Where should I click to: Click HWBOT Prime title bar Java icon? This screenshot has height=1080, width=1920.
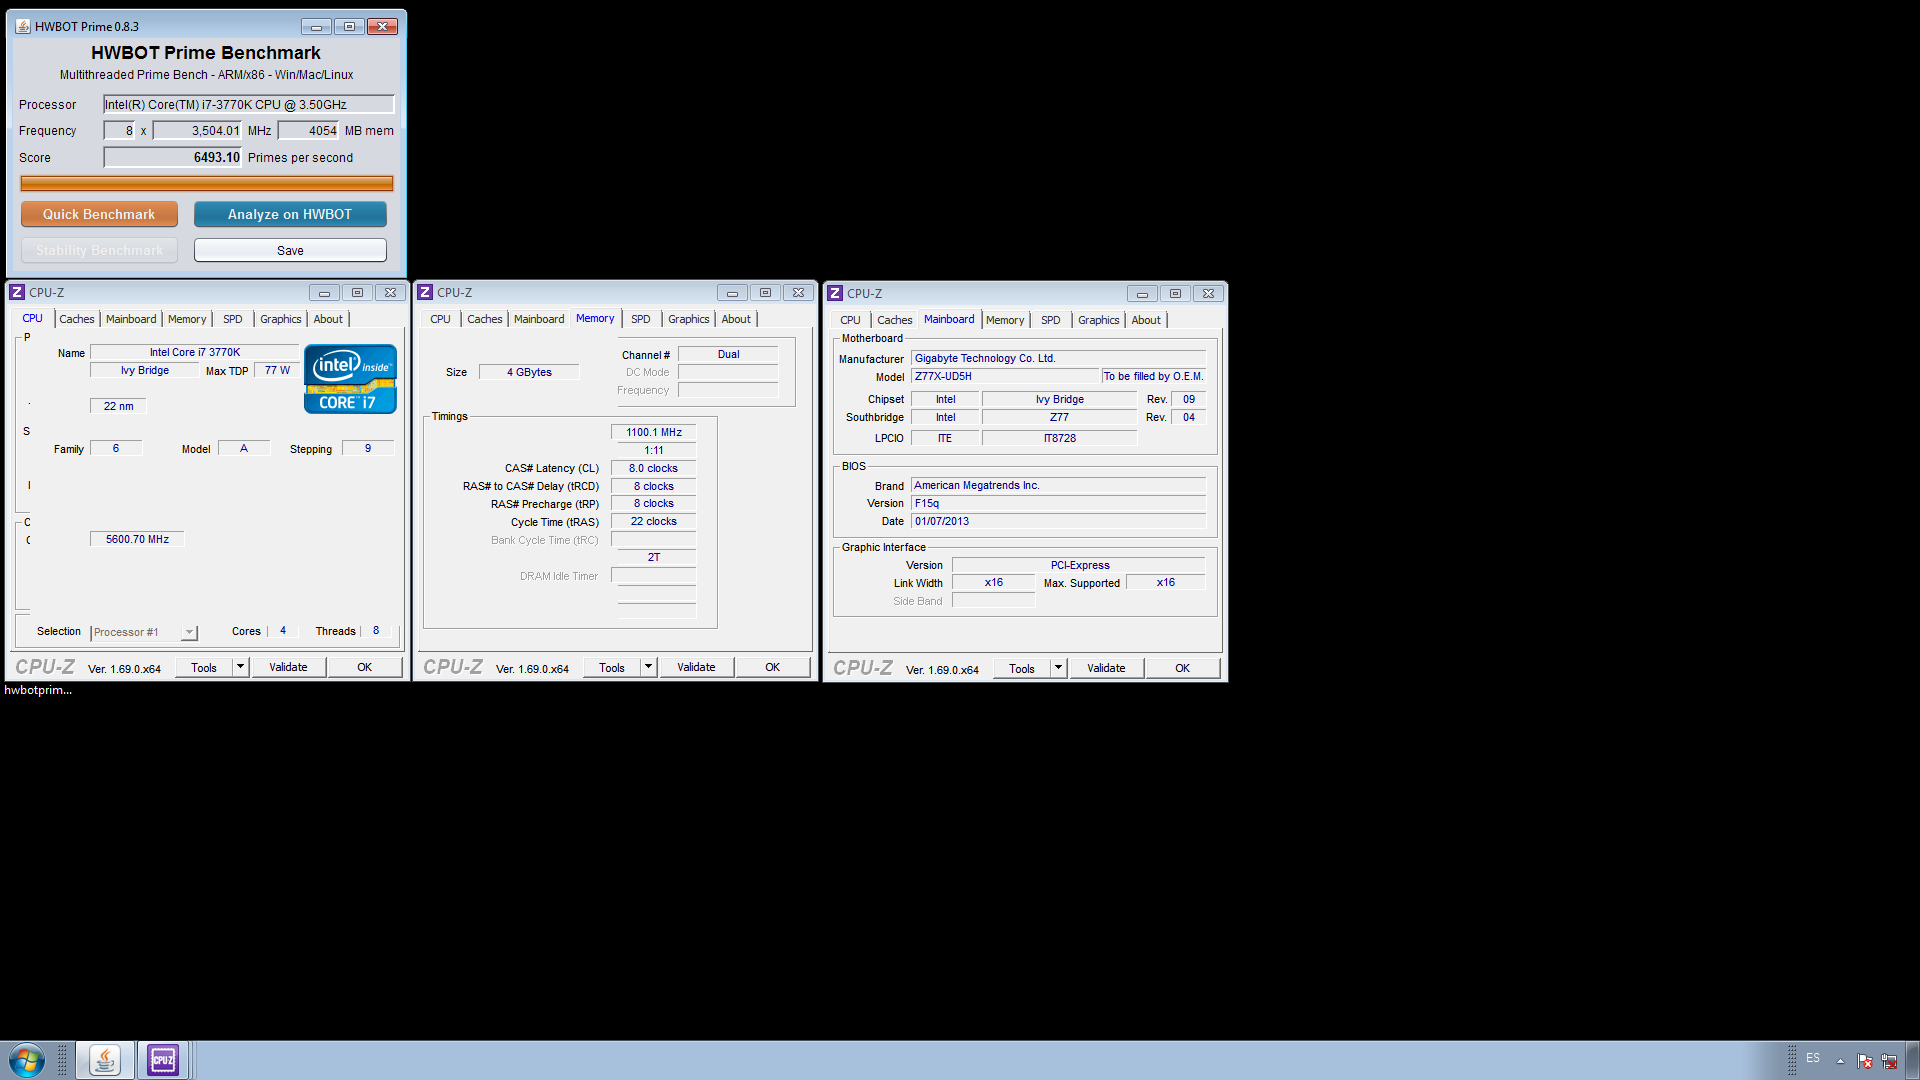click(23, 26)
